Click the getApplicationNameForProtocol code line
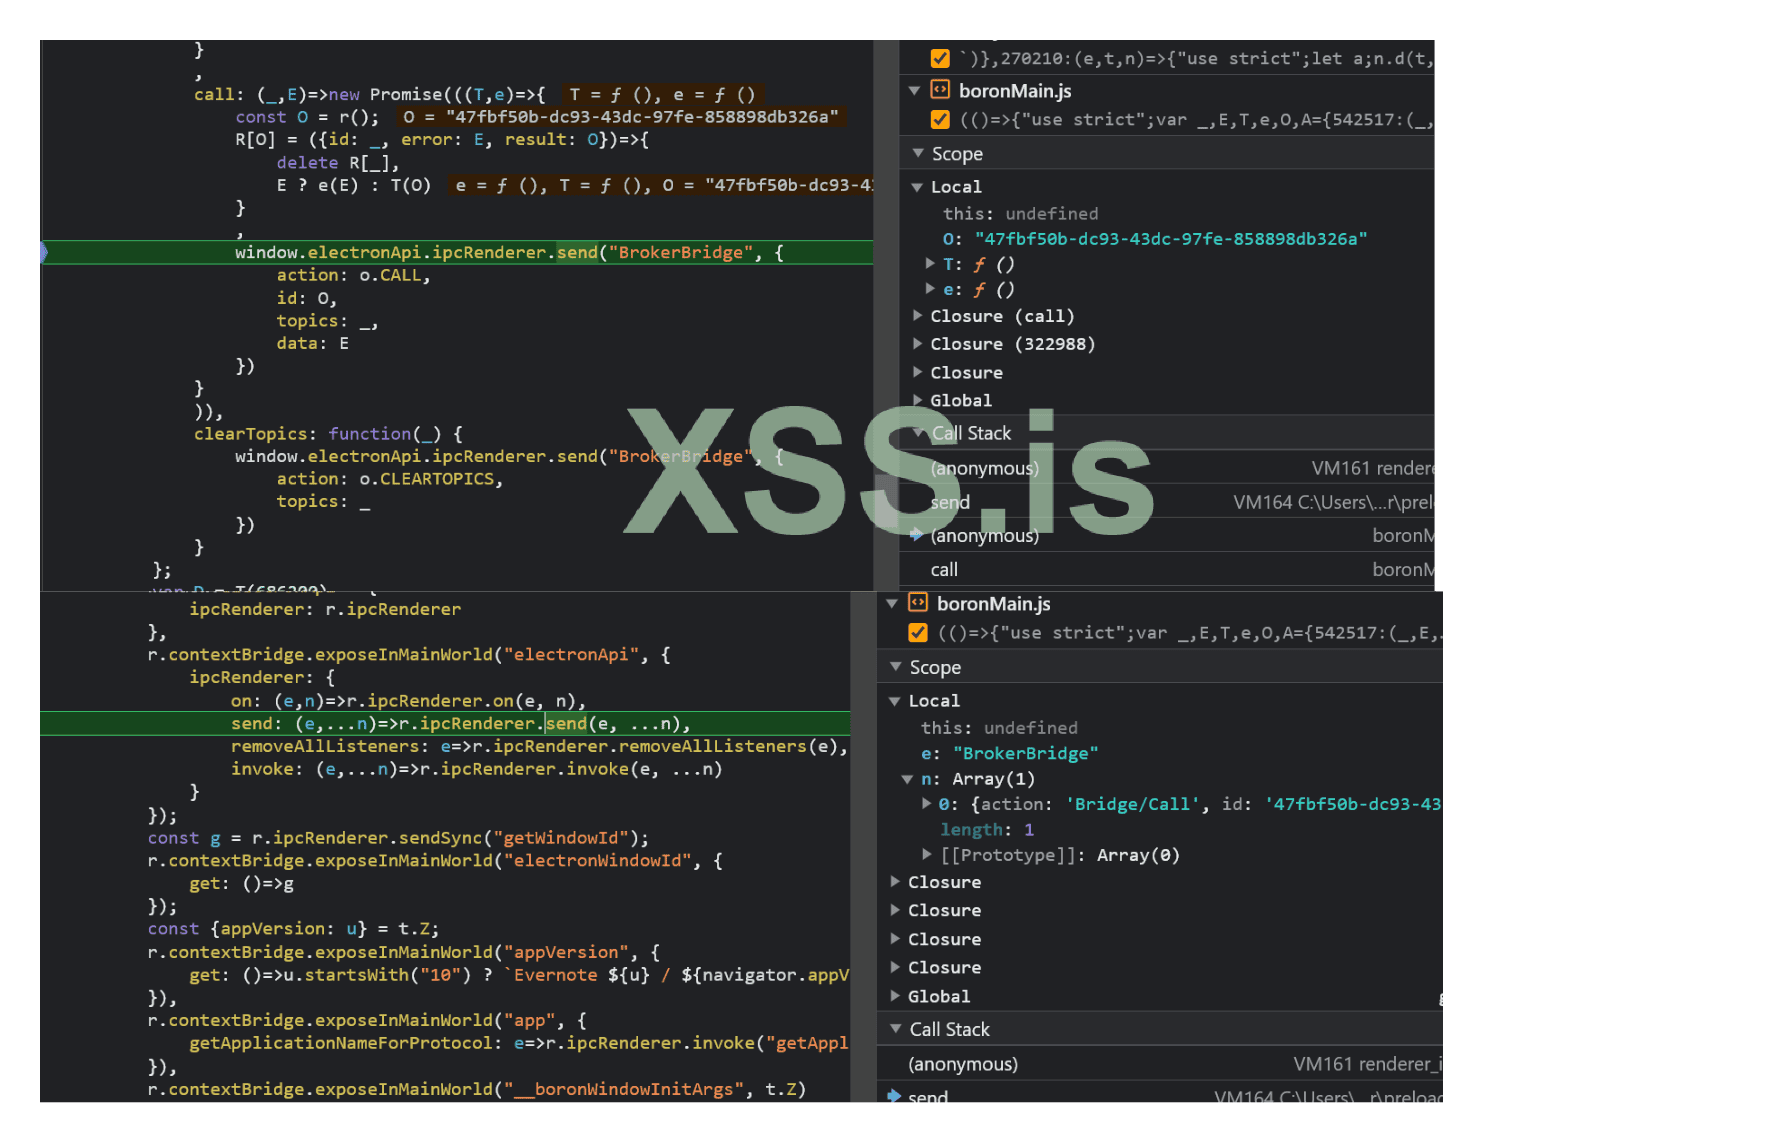 (519, 1043)
